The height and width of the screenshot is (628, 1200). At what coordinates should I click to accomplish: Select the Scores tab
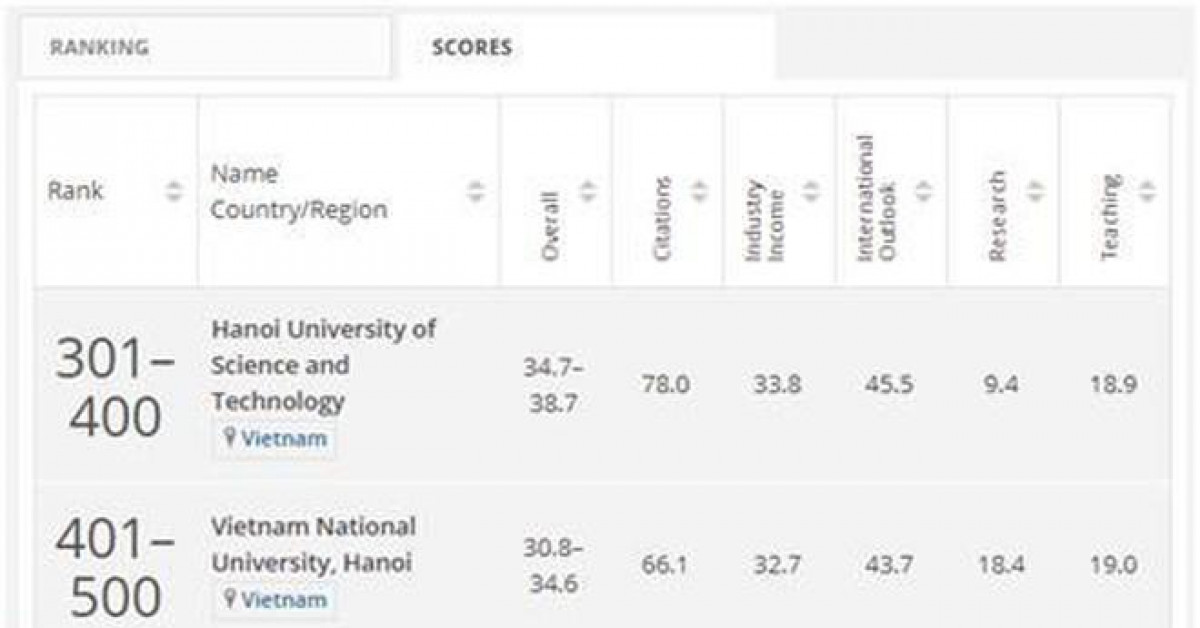[x=471, y=47]
